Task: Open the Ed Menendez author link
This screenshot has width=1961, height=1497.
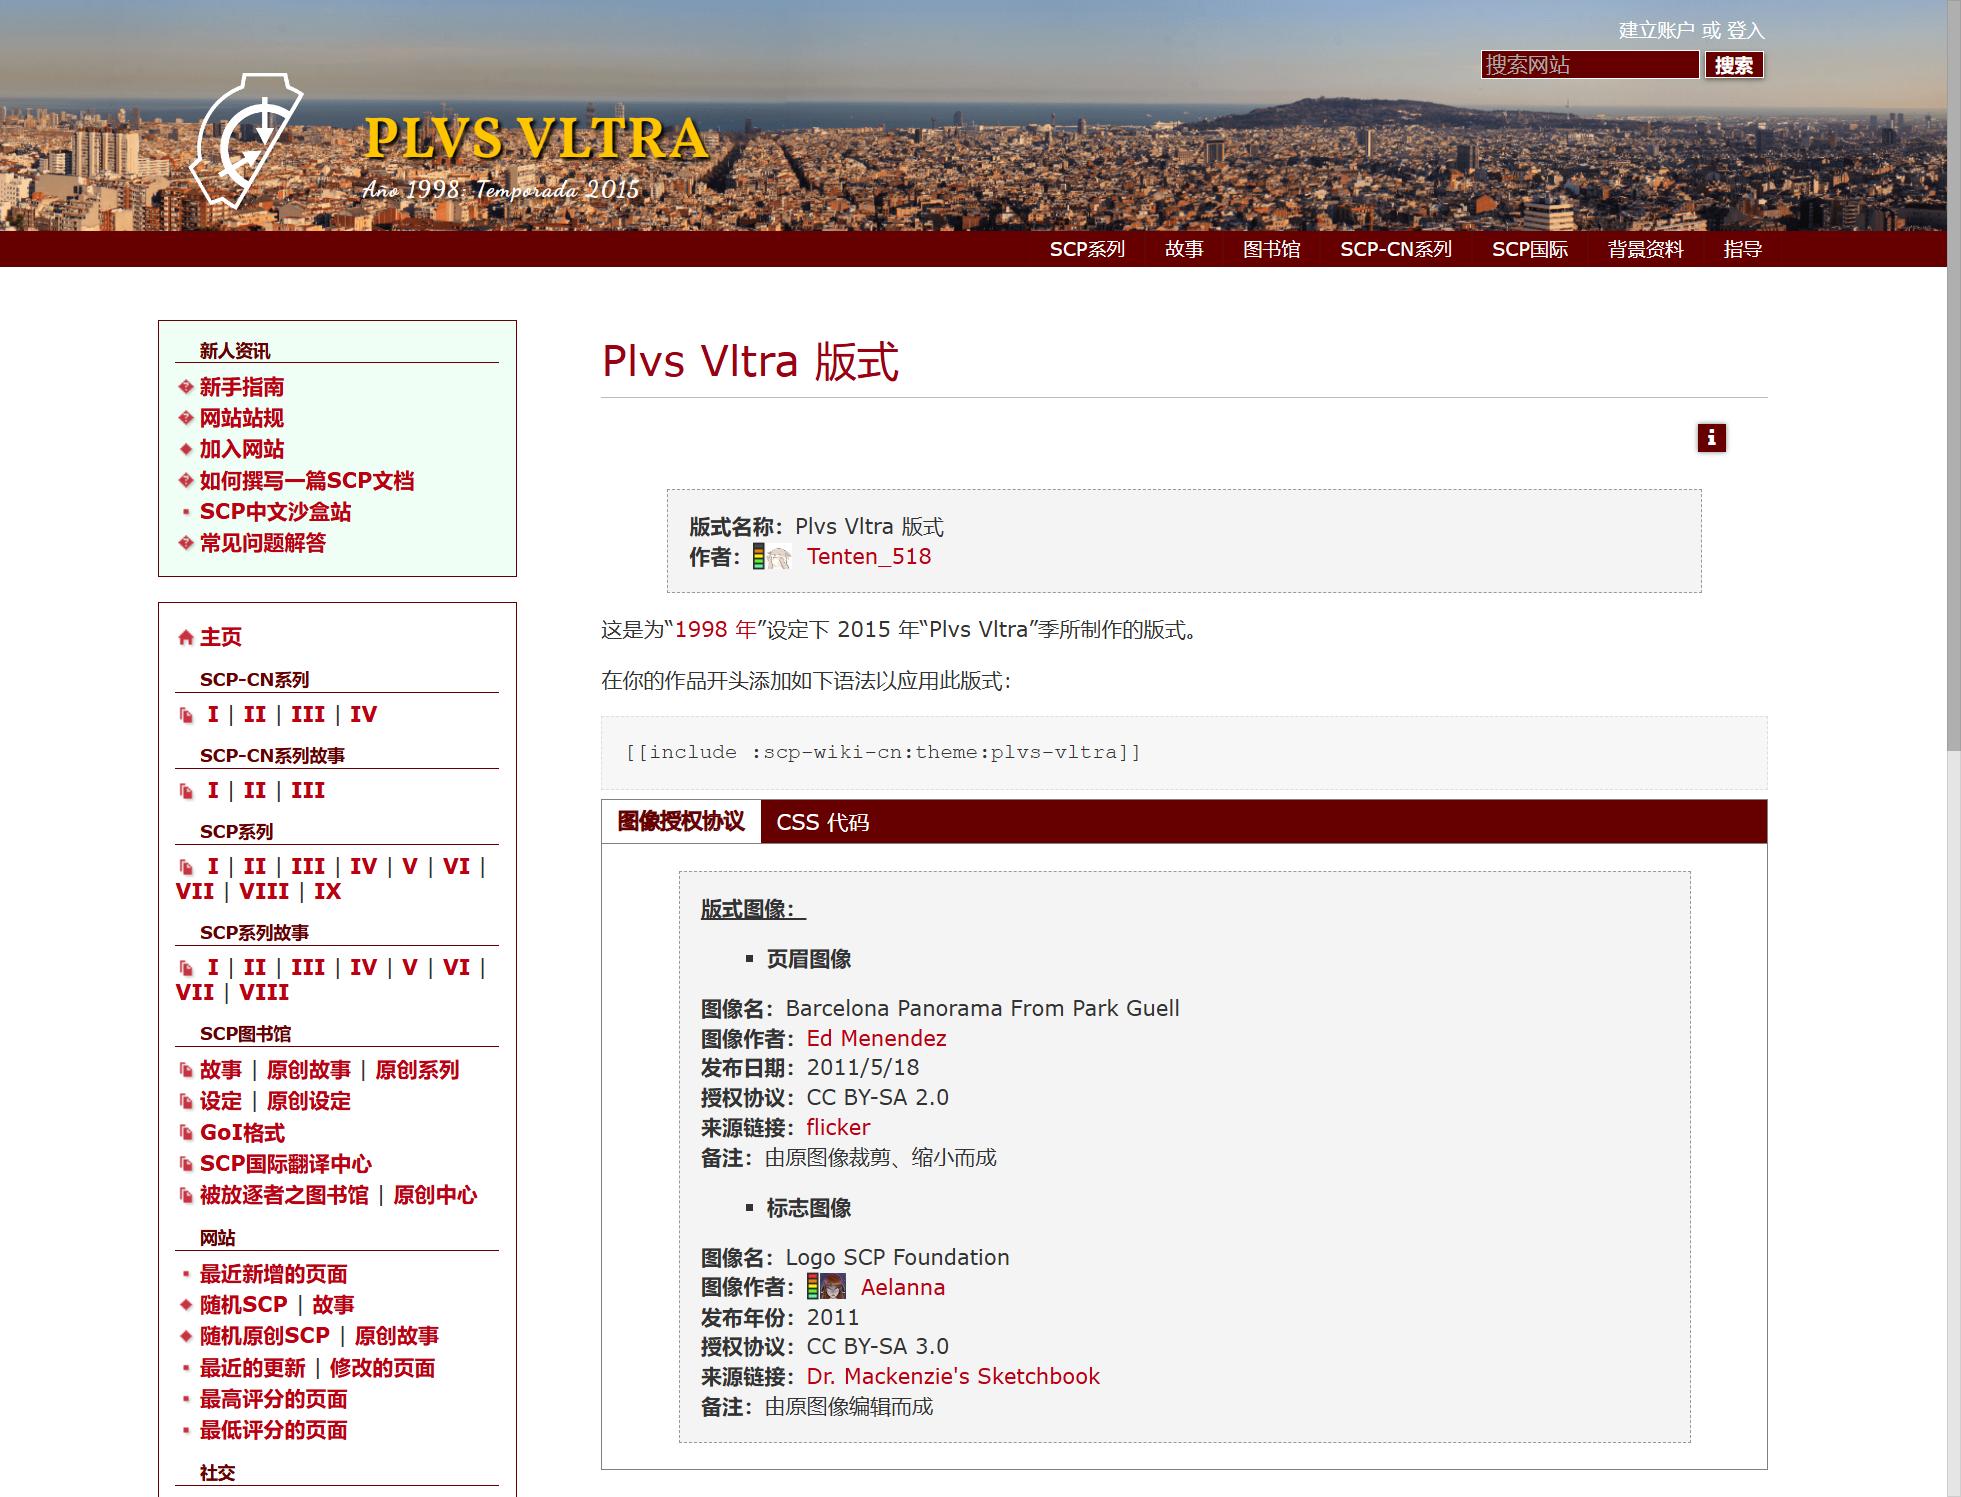Action: pos(876,1038)
